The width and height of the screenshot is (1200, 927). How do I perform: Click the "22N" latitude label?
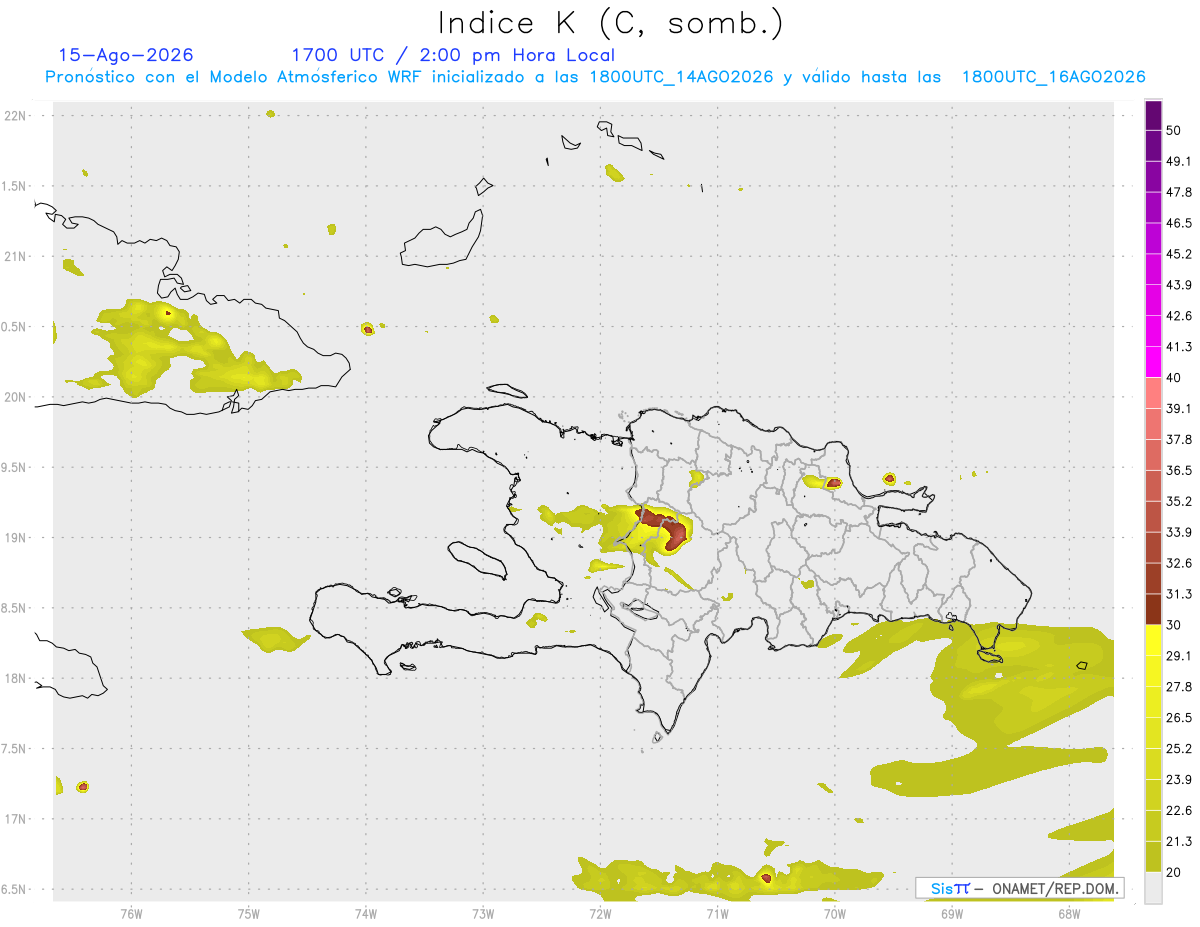[15, 116]
